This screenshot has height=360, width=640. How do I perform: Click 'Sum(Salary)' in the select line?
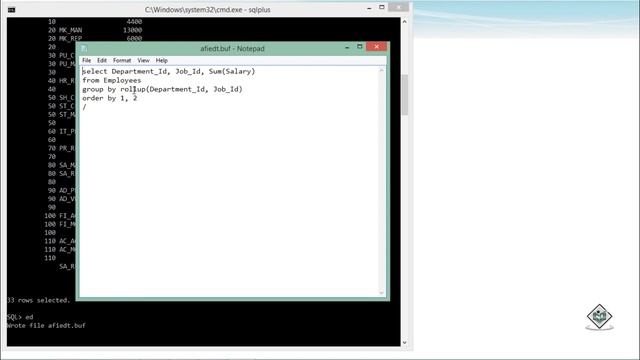pos(232,71)
